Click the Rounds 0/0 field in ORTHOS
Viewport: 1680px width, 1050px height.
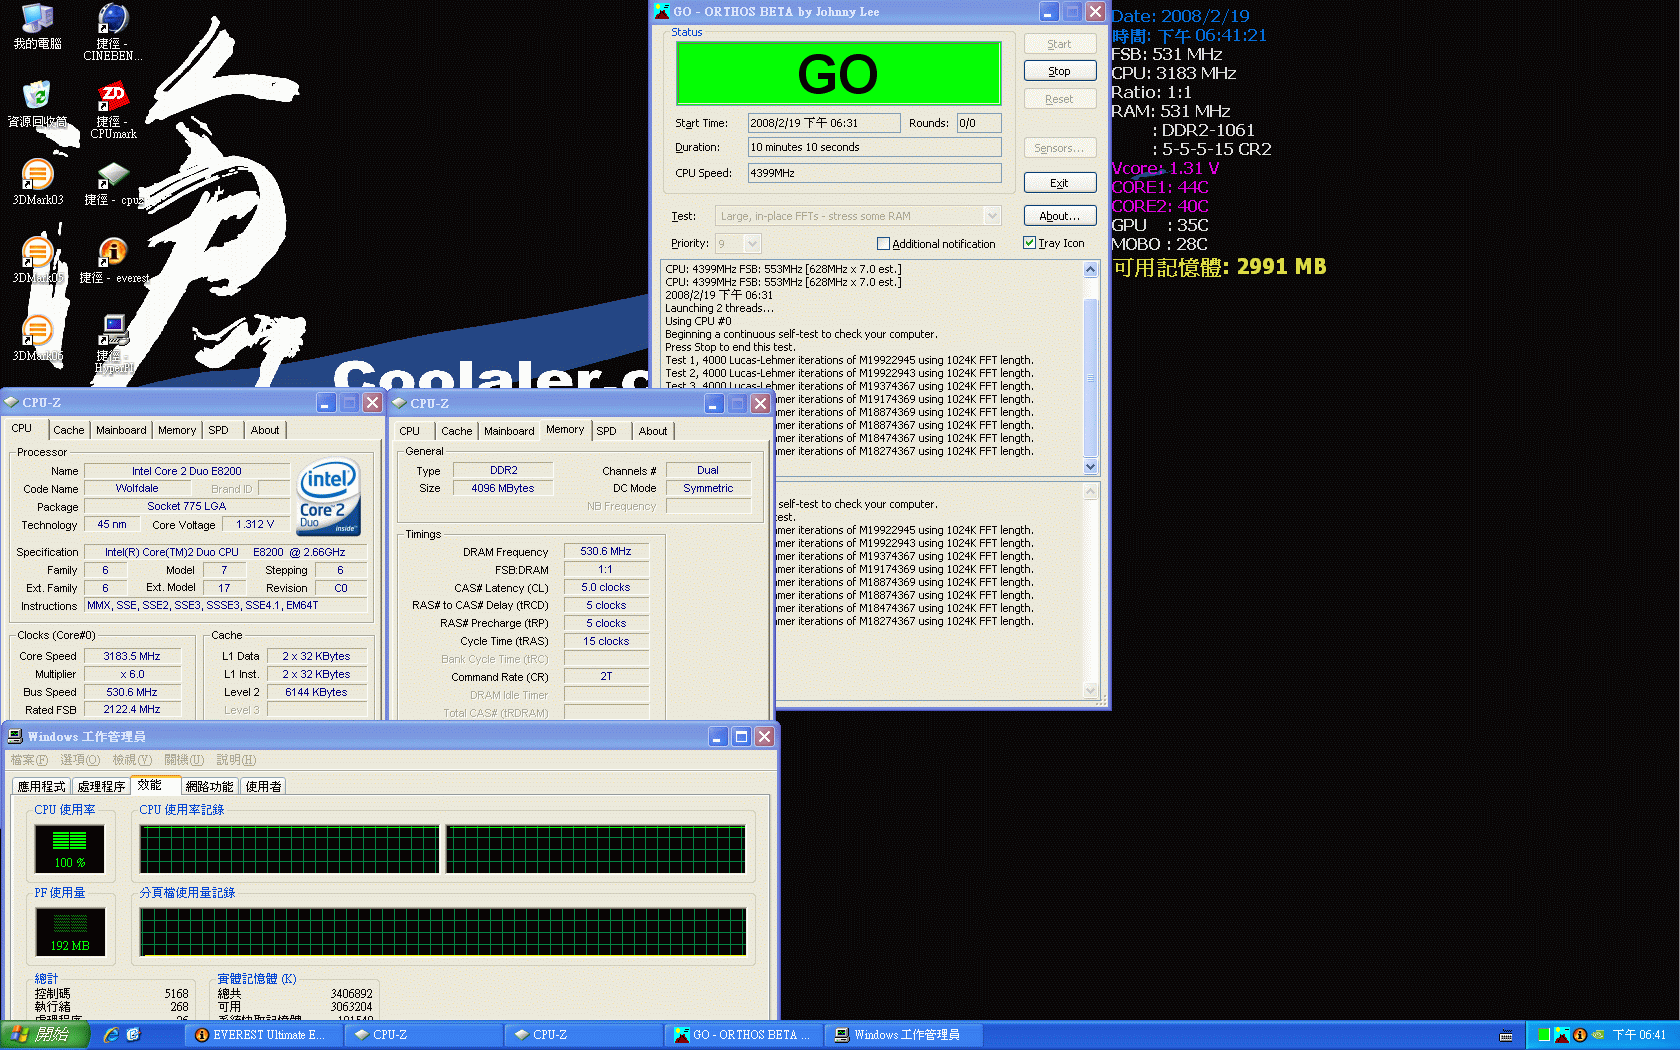click(x=979, y=123)
